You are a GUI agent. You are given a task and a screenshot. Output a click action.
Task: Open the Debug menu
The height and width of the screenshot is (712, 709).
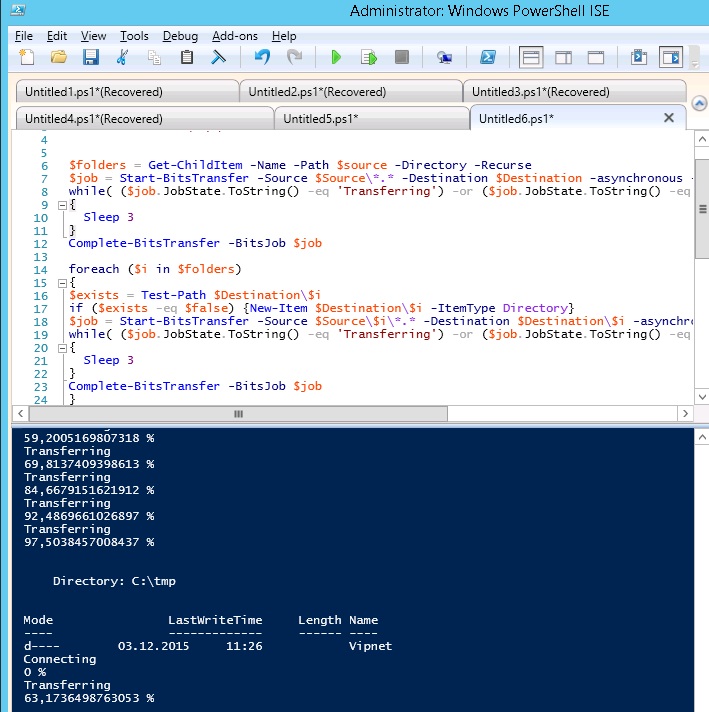tap(180, 36)
